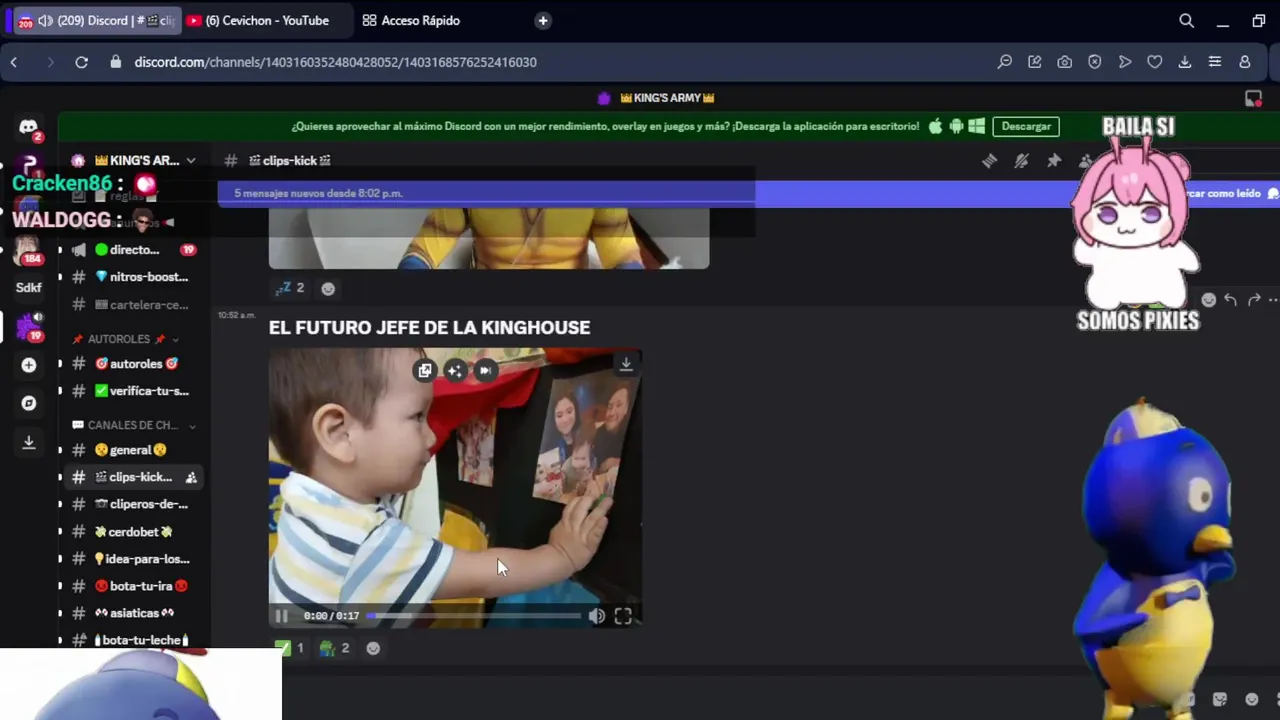Add page to favorites heart icon
1280x720 pixels.
[1155, 62]
